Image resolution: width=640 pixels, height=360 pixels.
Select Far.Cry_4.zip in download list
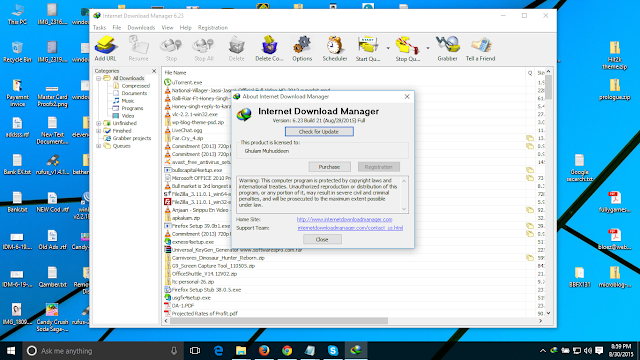pyautogui.click(x=187, y=138)
